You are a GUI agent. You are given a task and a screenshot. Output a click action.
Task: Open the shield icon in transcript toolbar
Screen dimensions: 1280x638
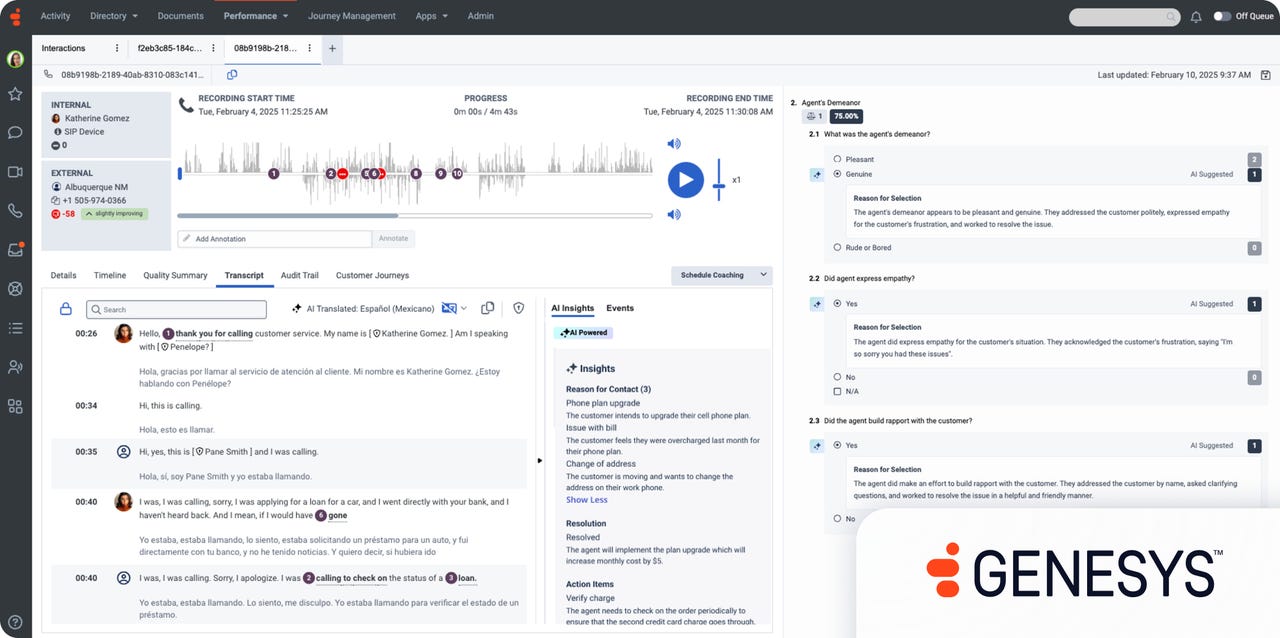(519, 308)
